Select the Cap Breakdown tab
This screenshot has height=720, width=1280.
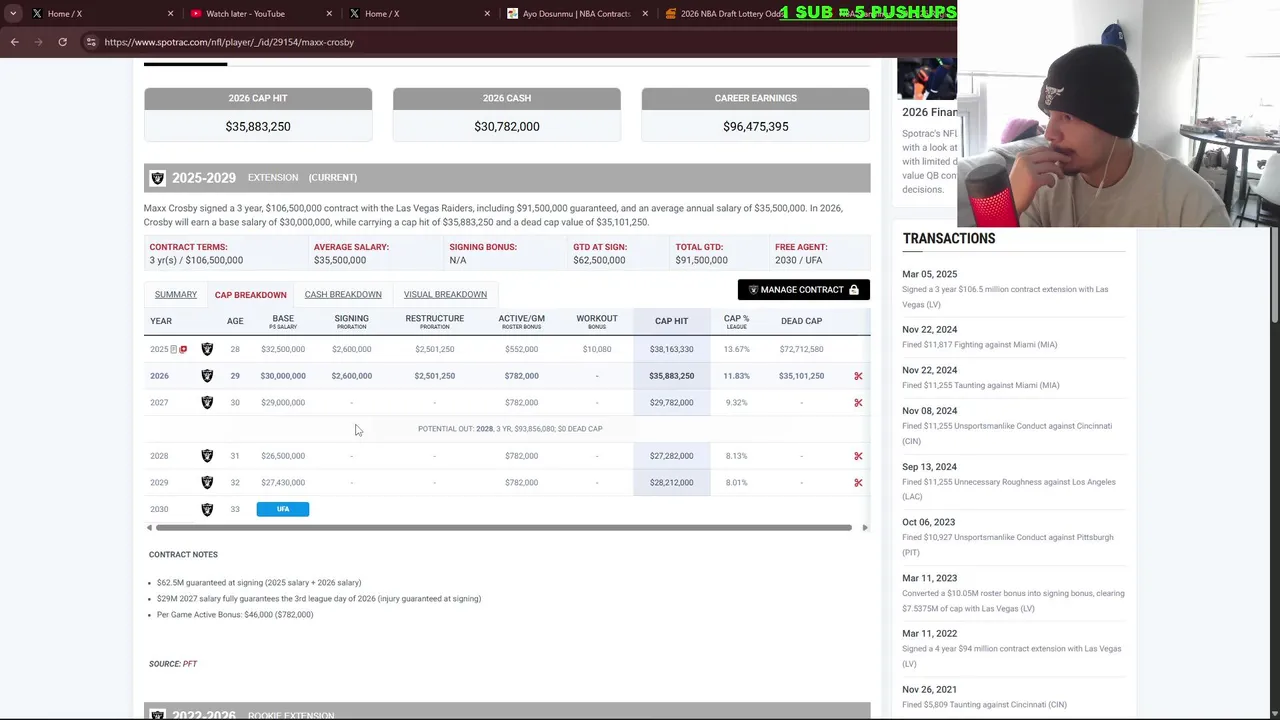point(250,295)
